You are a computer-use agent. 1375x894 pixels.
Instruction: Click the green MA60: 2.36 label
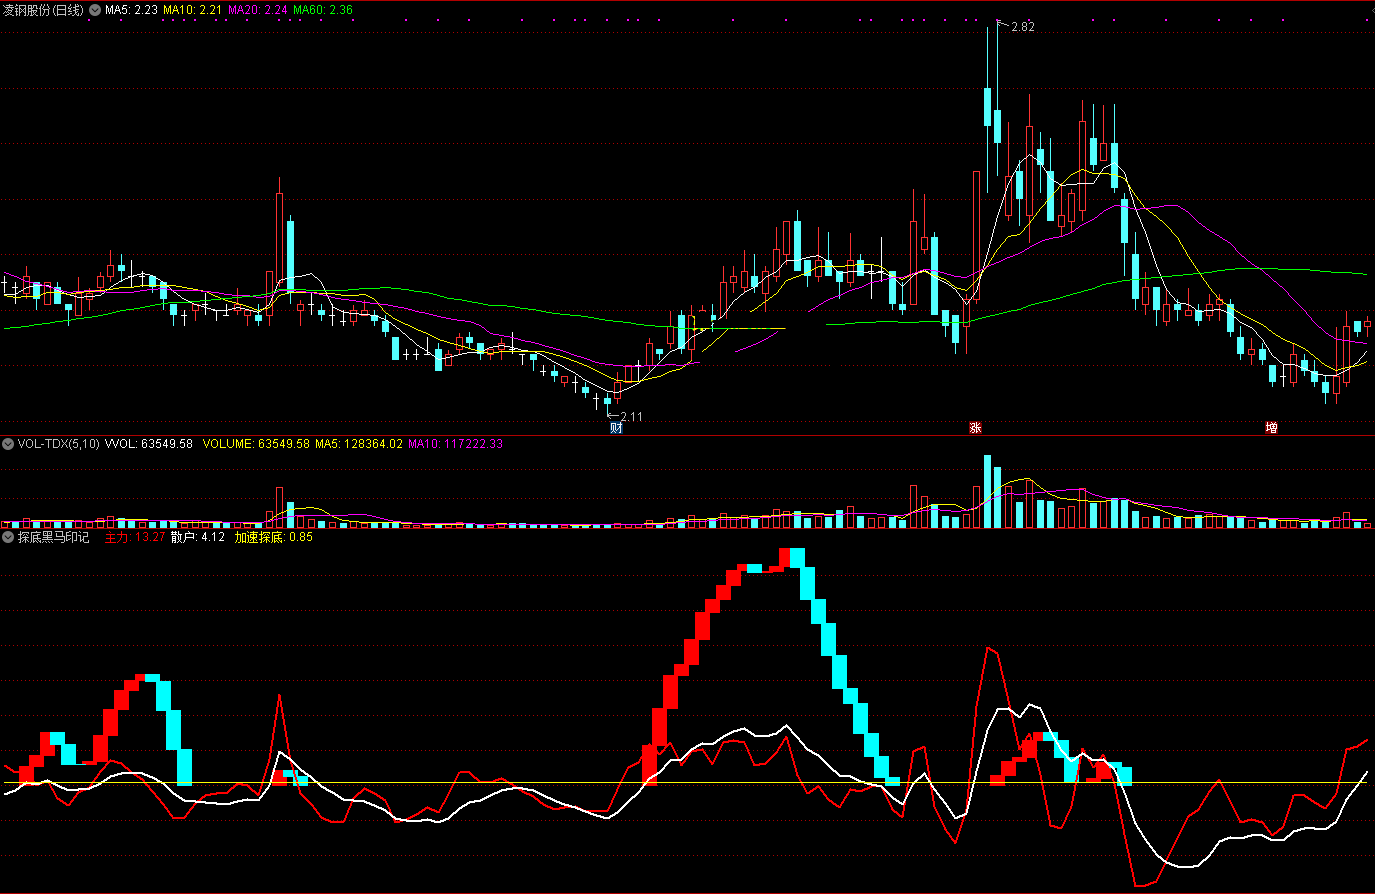tap(323, 10)
